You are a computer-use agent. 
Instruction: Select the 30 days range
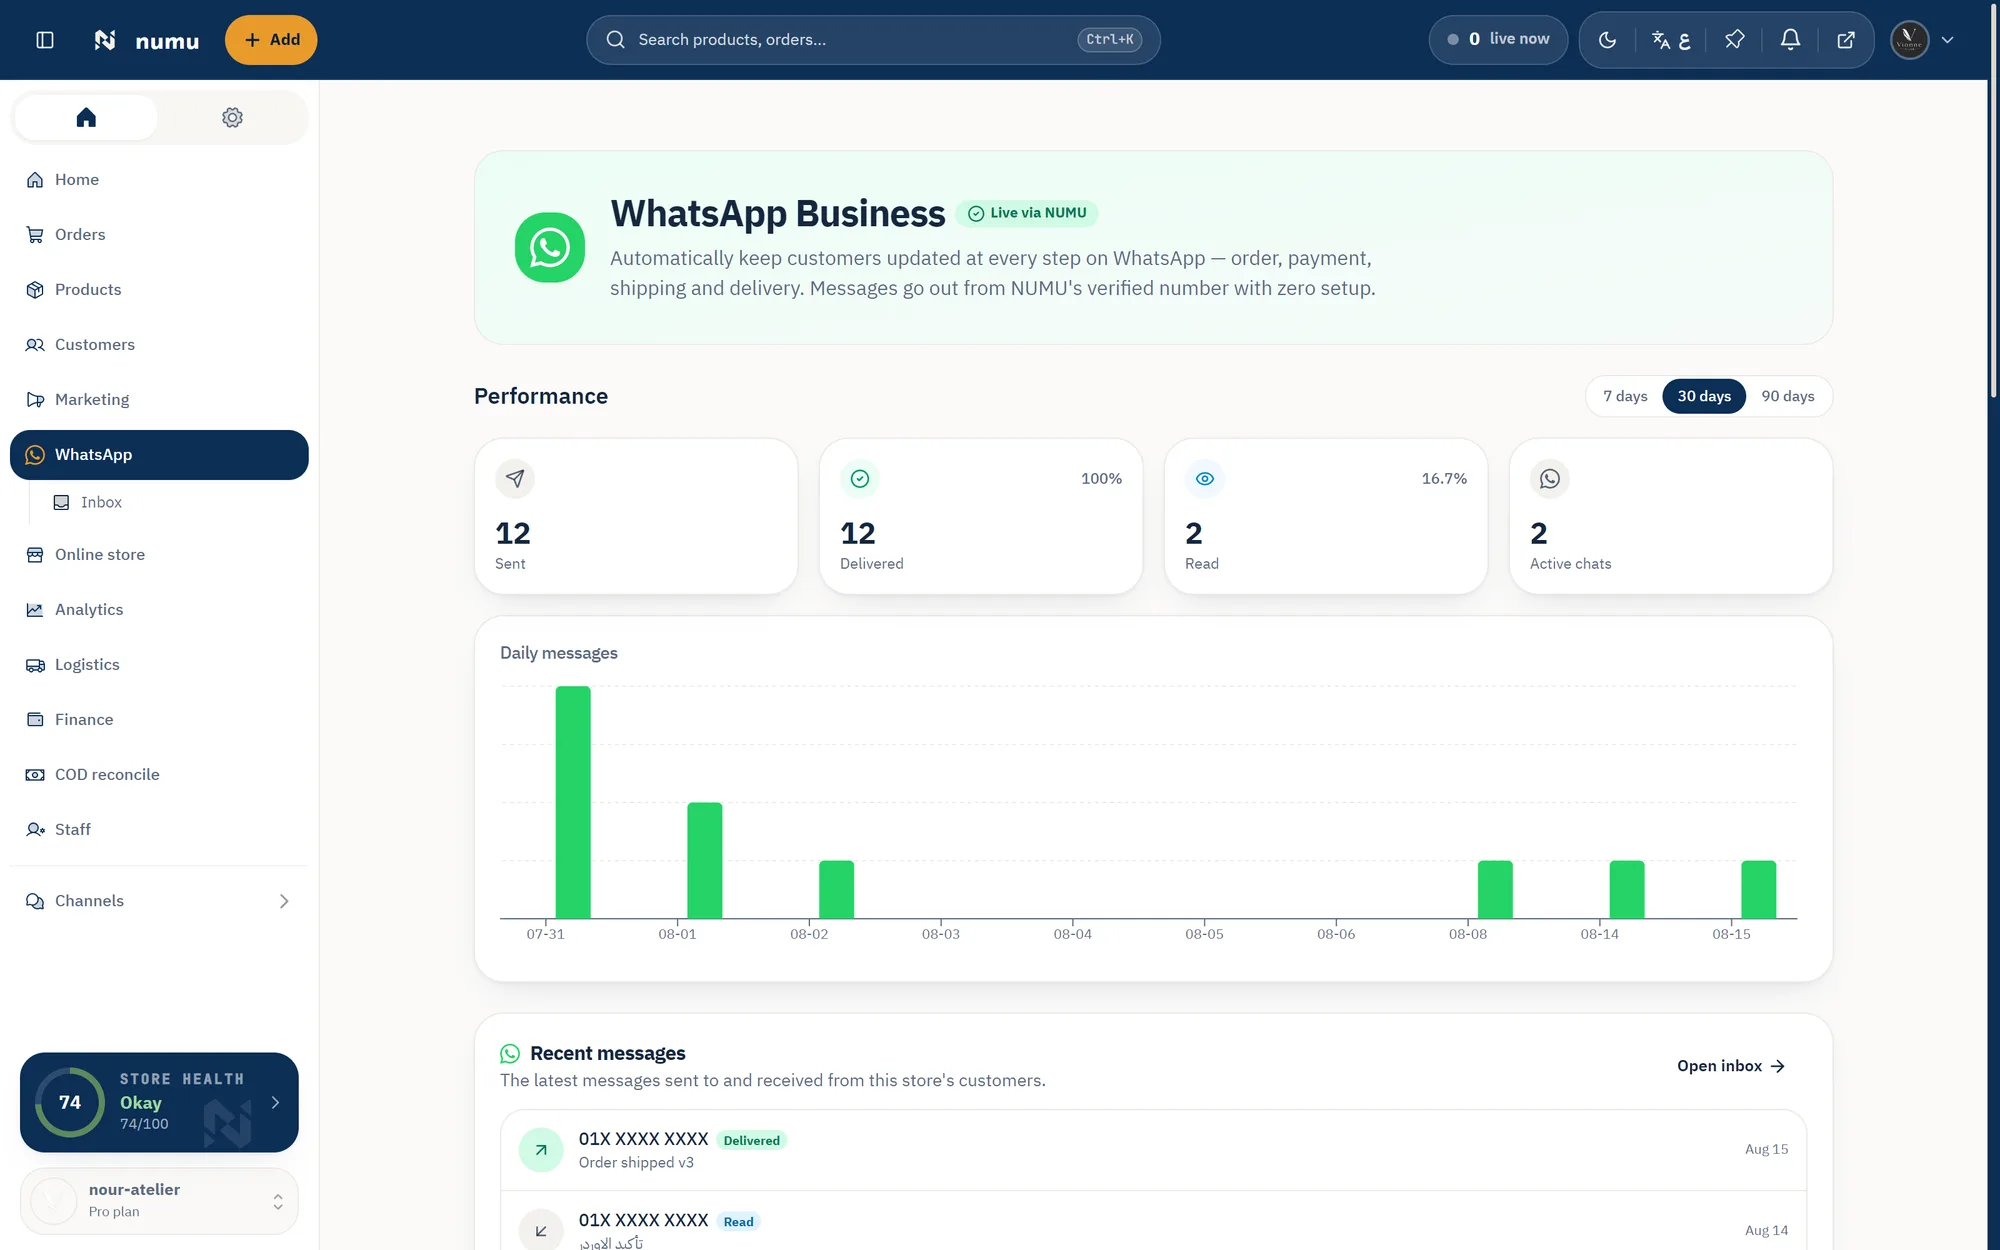pos(1704,397)
